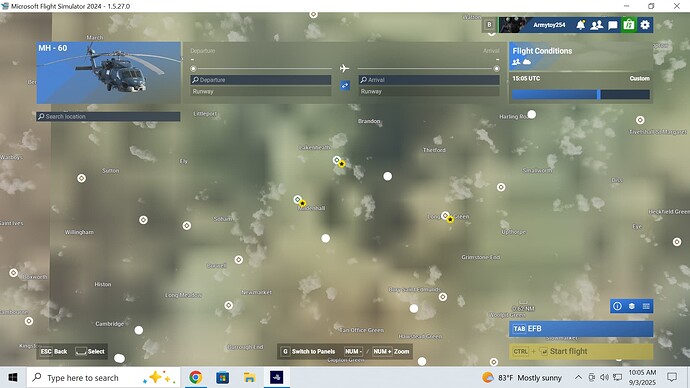
Task: Click the Search location field
Action: click(x=108, y=117)
